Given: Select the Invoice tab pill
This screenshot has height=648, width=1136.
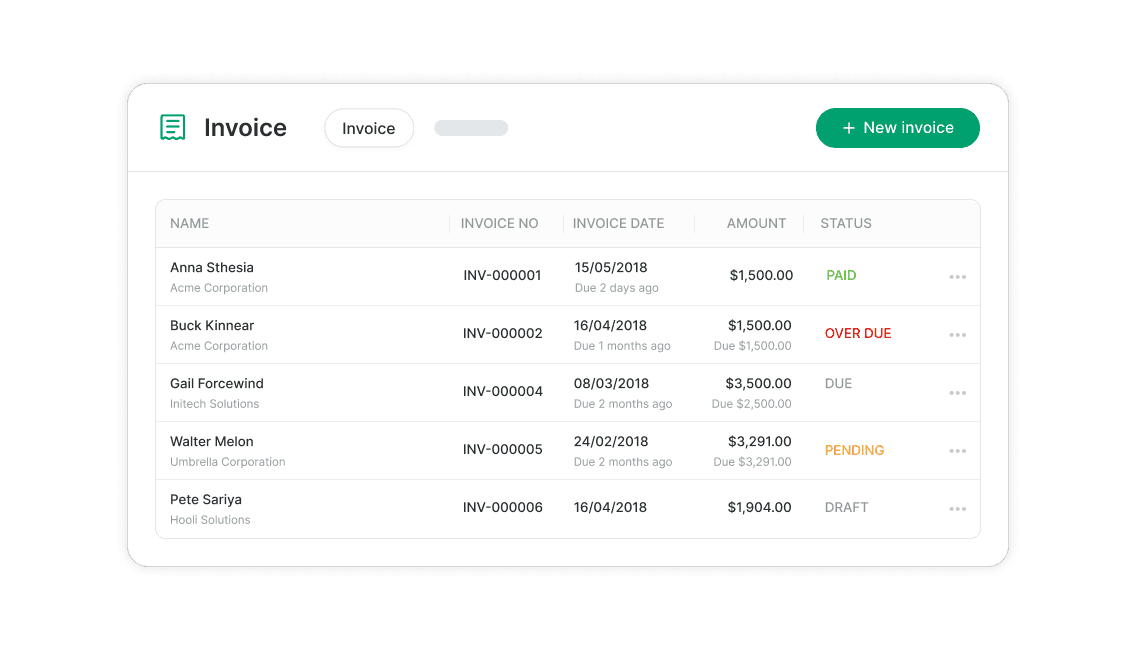Looking at the screenshot, I should point(369,128).
